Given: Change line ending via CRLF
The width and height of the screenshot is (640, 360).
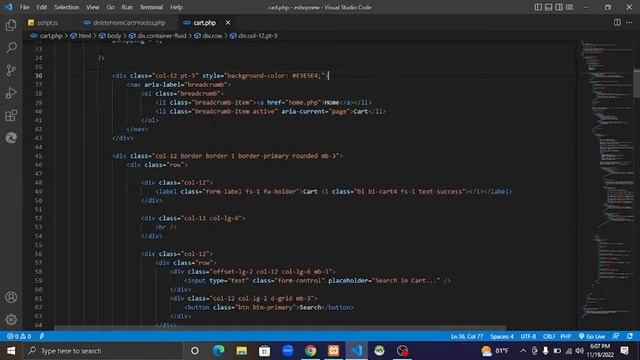Looking at the screenshot, I should click(x=549, y=336).
